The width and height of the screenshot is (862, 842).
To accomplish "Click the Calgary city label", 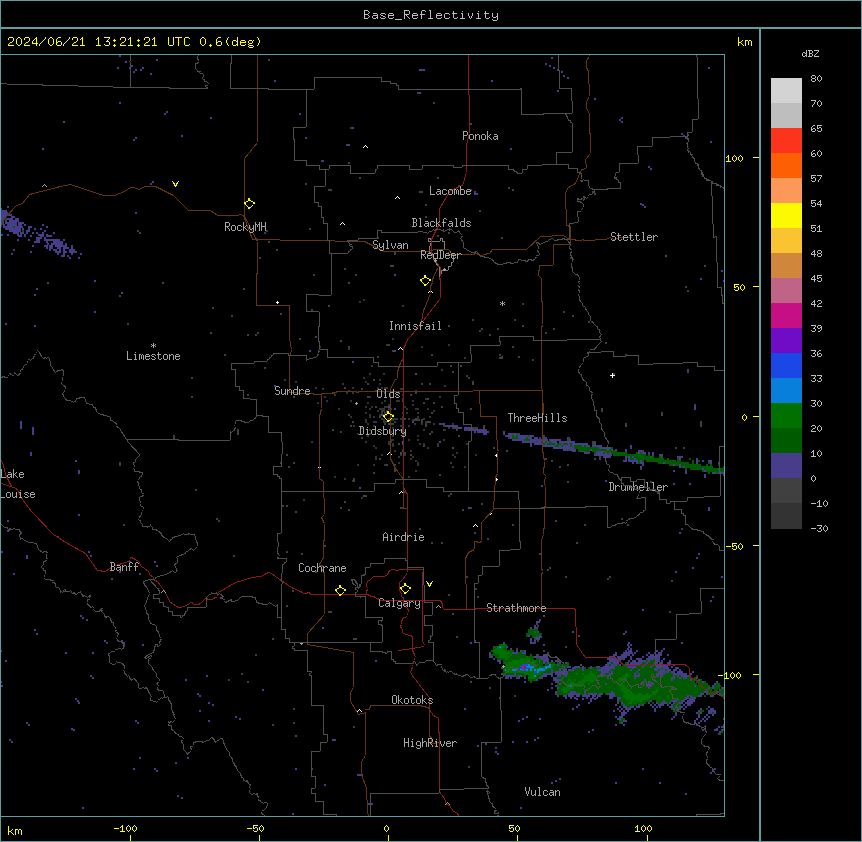I will pyautogui.click(x=399, y=603).
